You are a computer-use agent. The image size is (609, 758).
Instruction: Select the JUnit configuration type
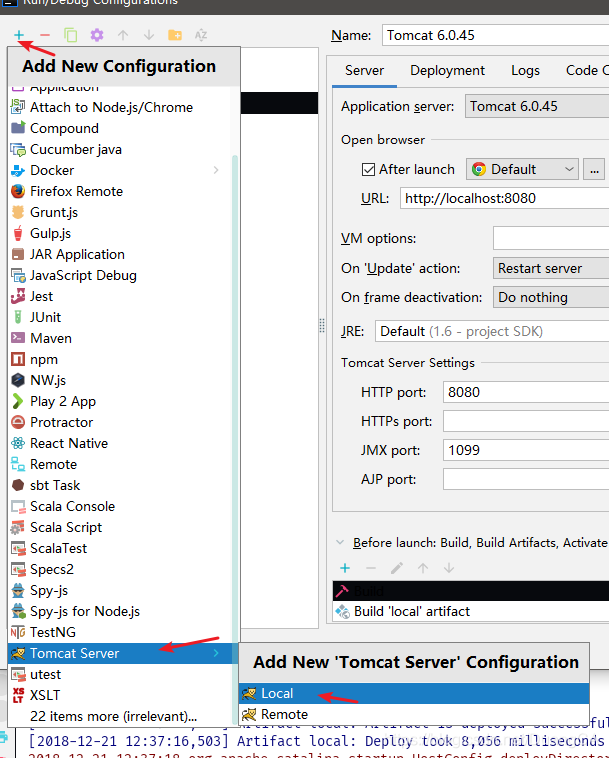pyautogui.click(x=120, y=317)
